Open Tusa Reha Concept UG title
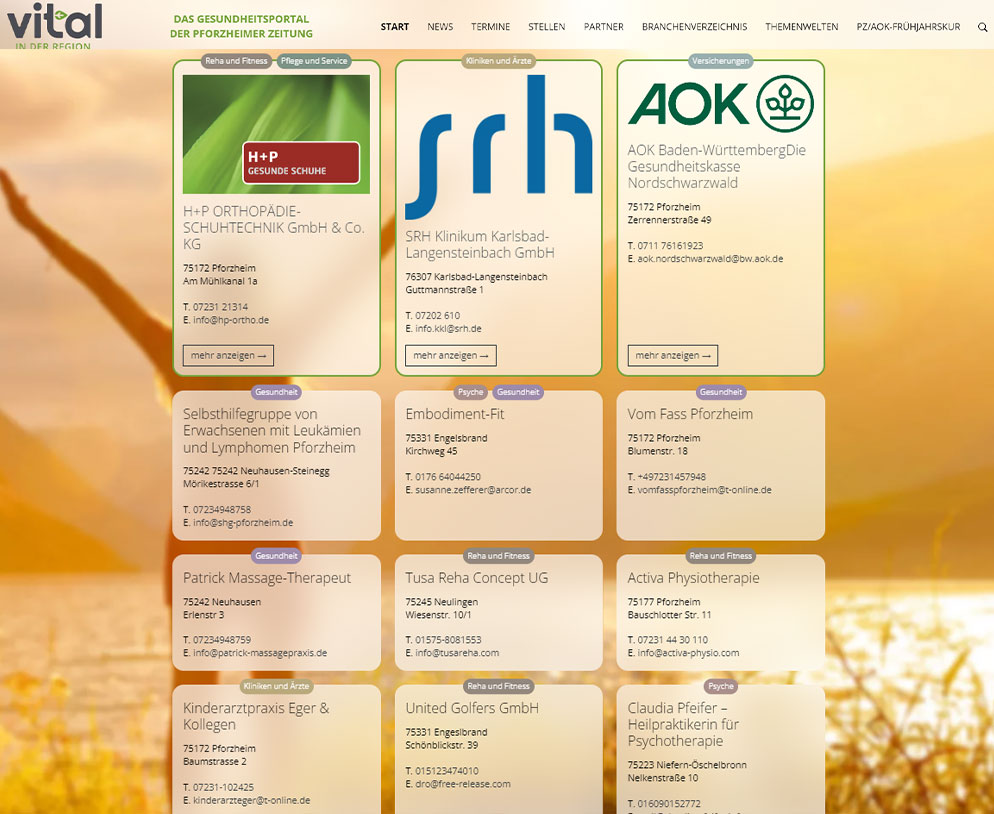The width and height of the screenshot is (994, 814). 477,578
